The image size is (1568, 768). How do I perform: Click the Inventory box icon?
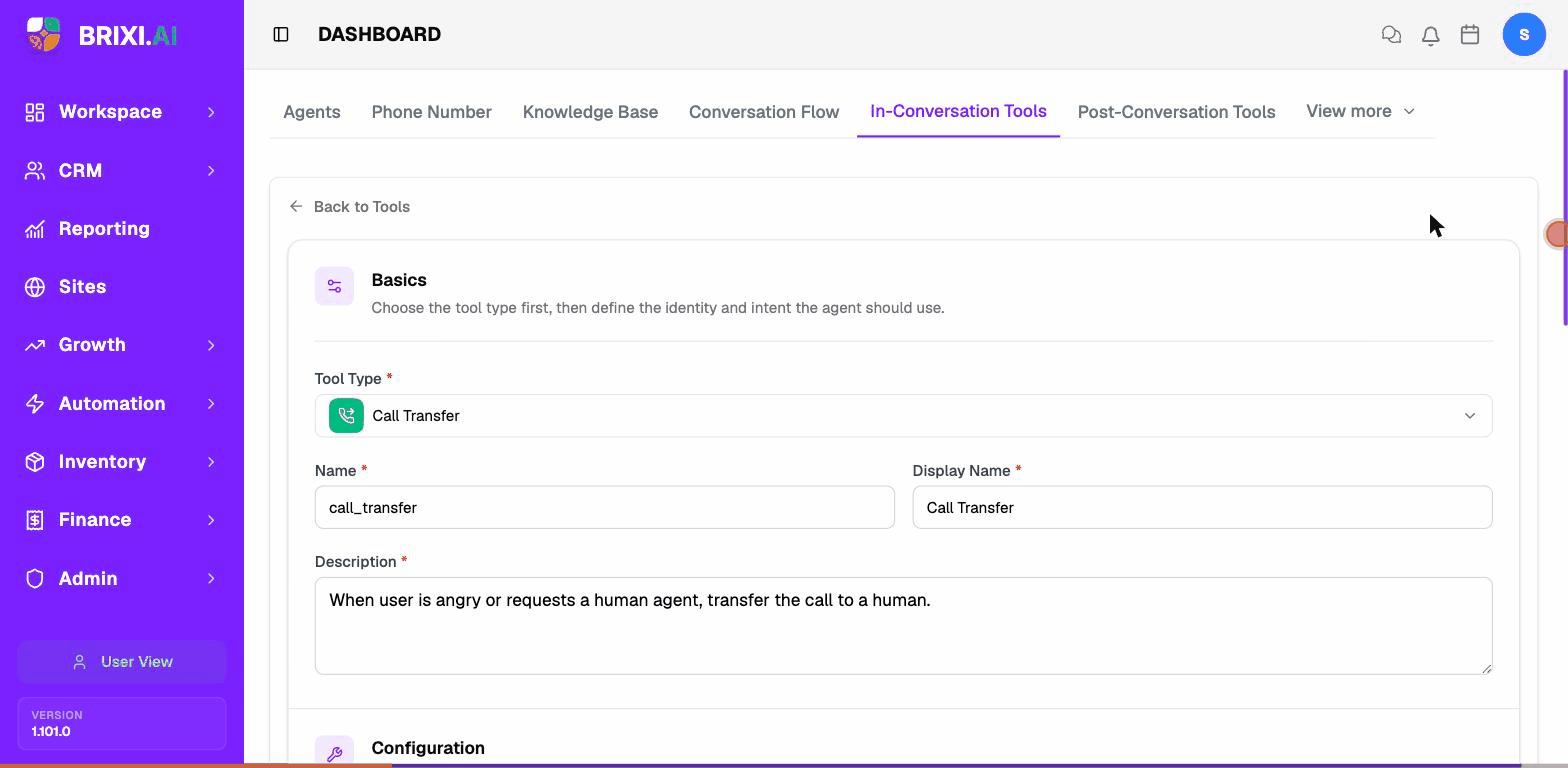35,462
